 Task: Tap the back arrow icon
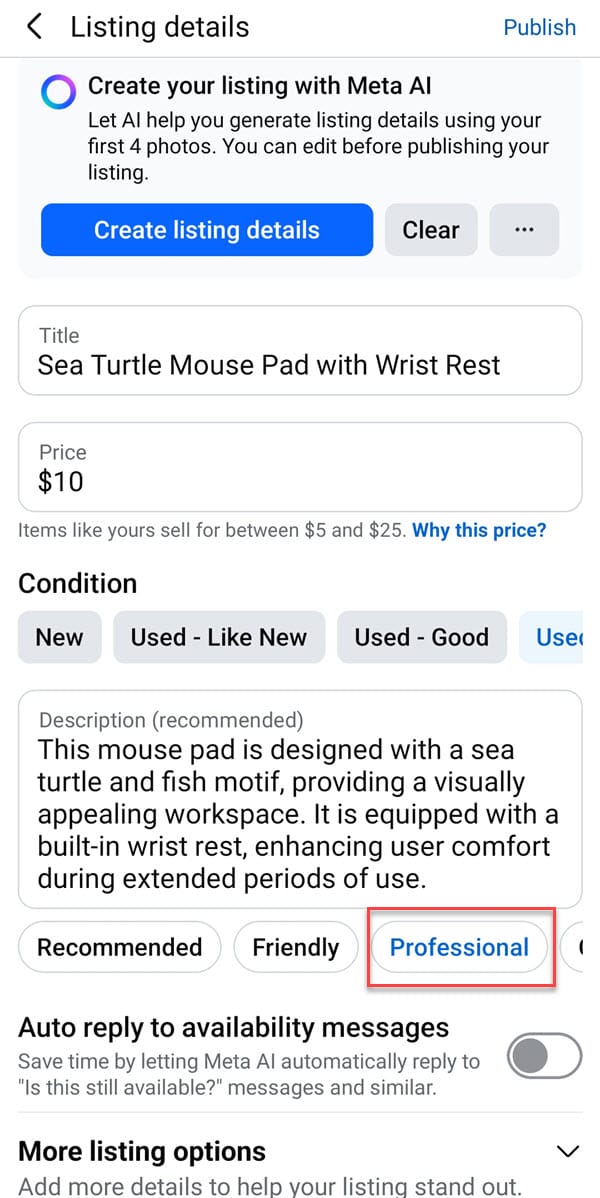pyautogui.click(x=35, y=27)
